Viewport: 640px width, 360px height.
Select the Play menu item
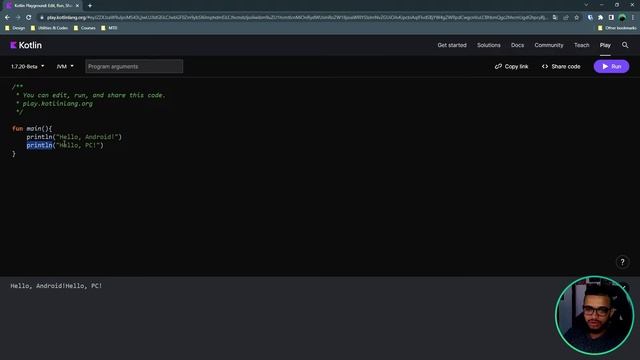coord(605,45)
